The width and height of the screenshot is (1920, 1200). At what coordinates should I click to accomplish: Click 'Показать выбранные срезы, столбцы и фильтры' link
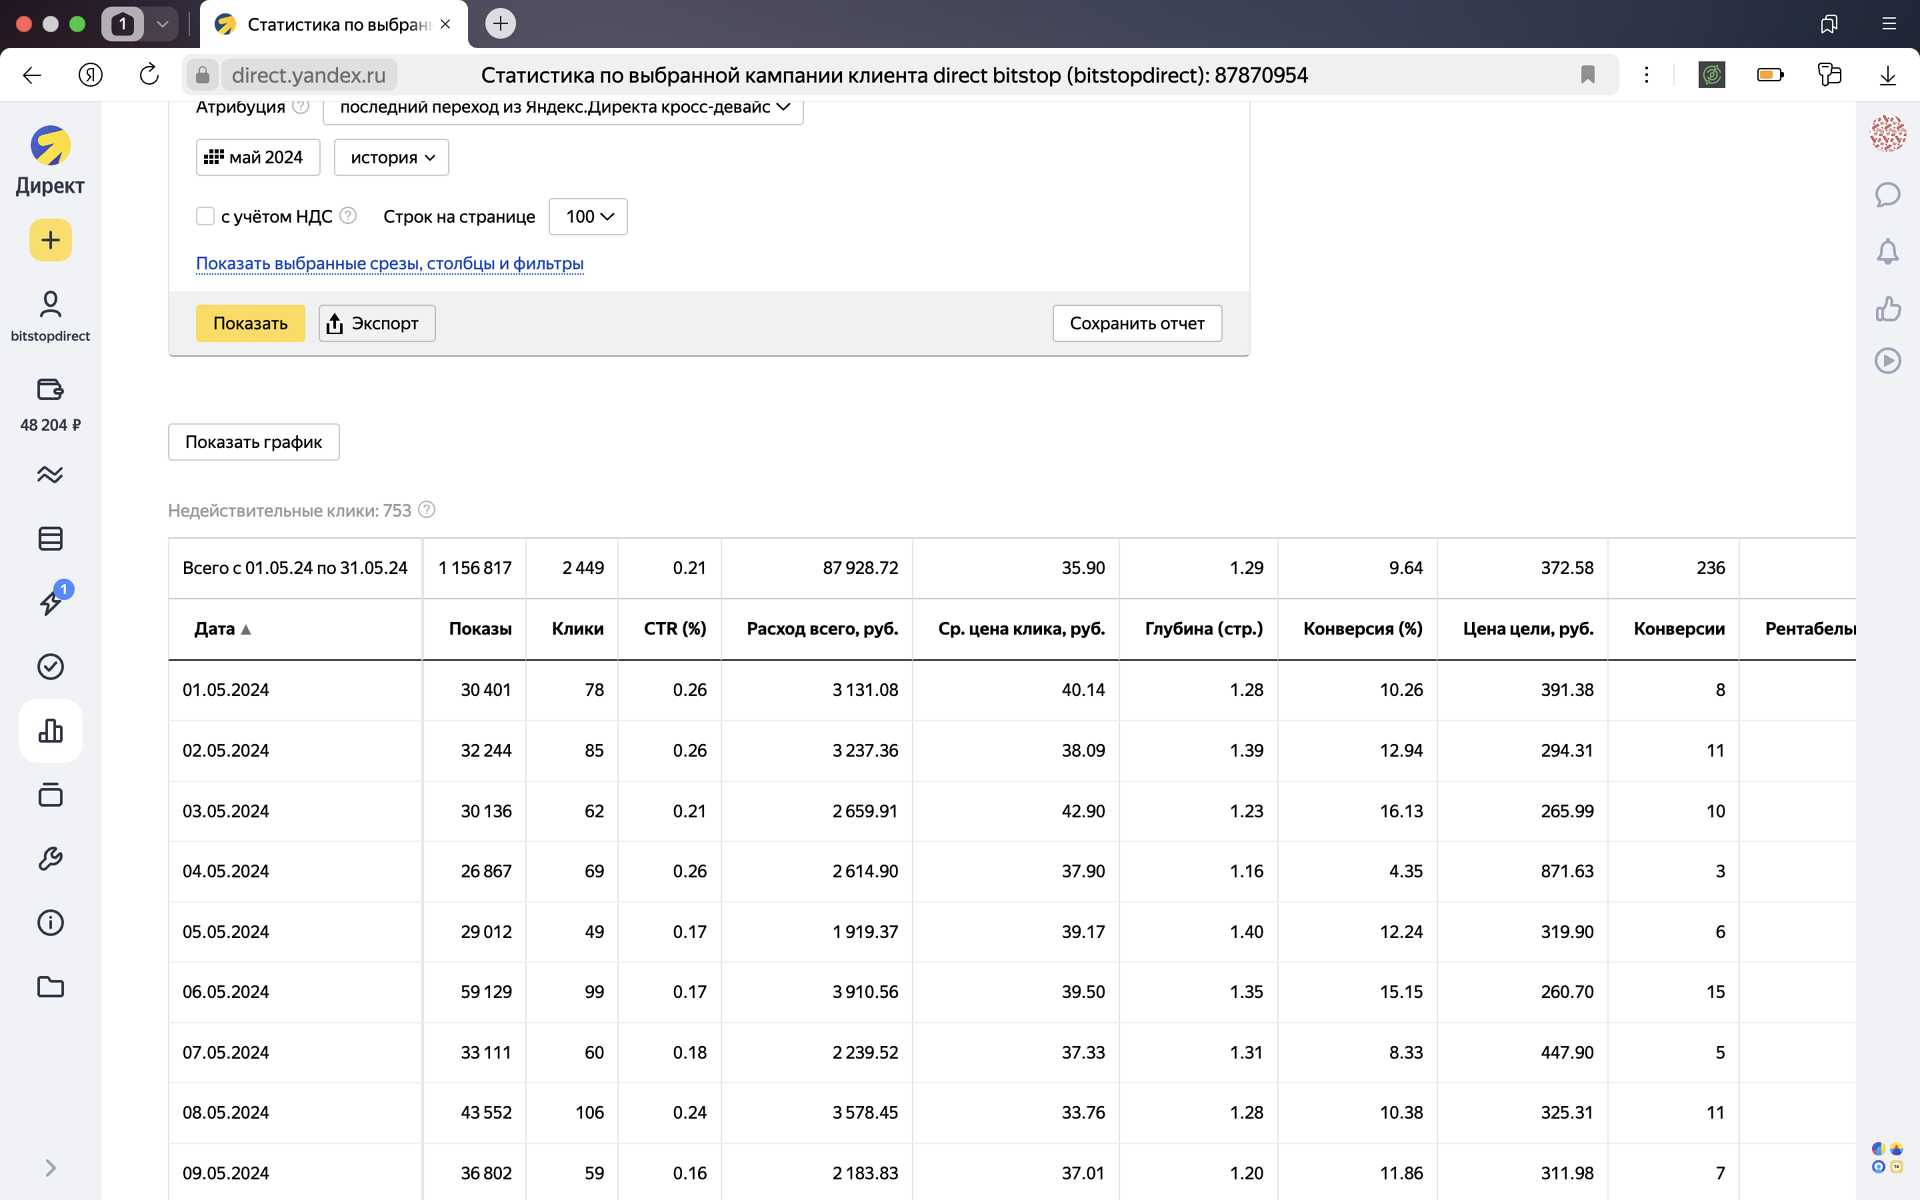[x=389, y=263]
